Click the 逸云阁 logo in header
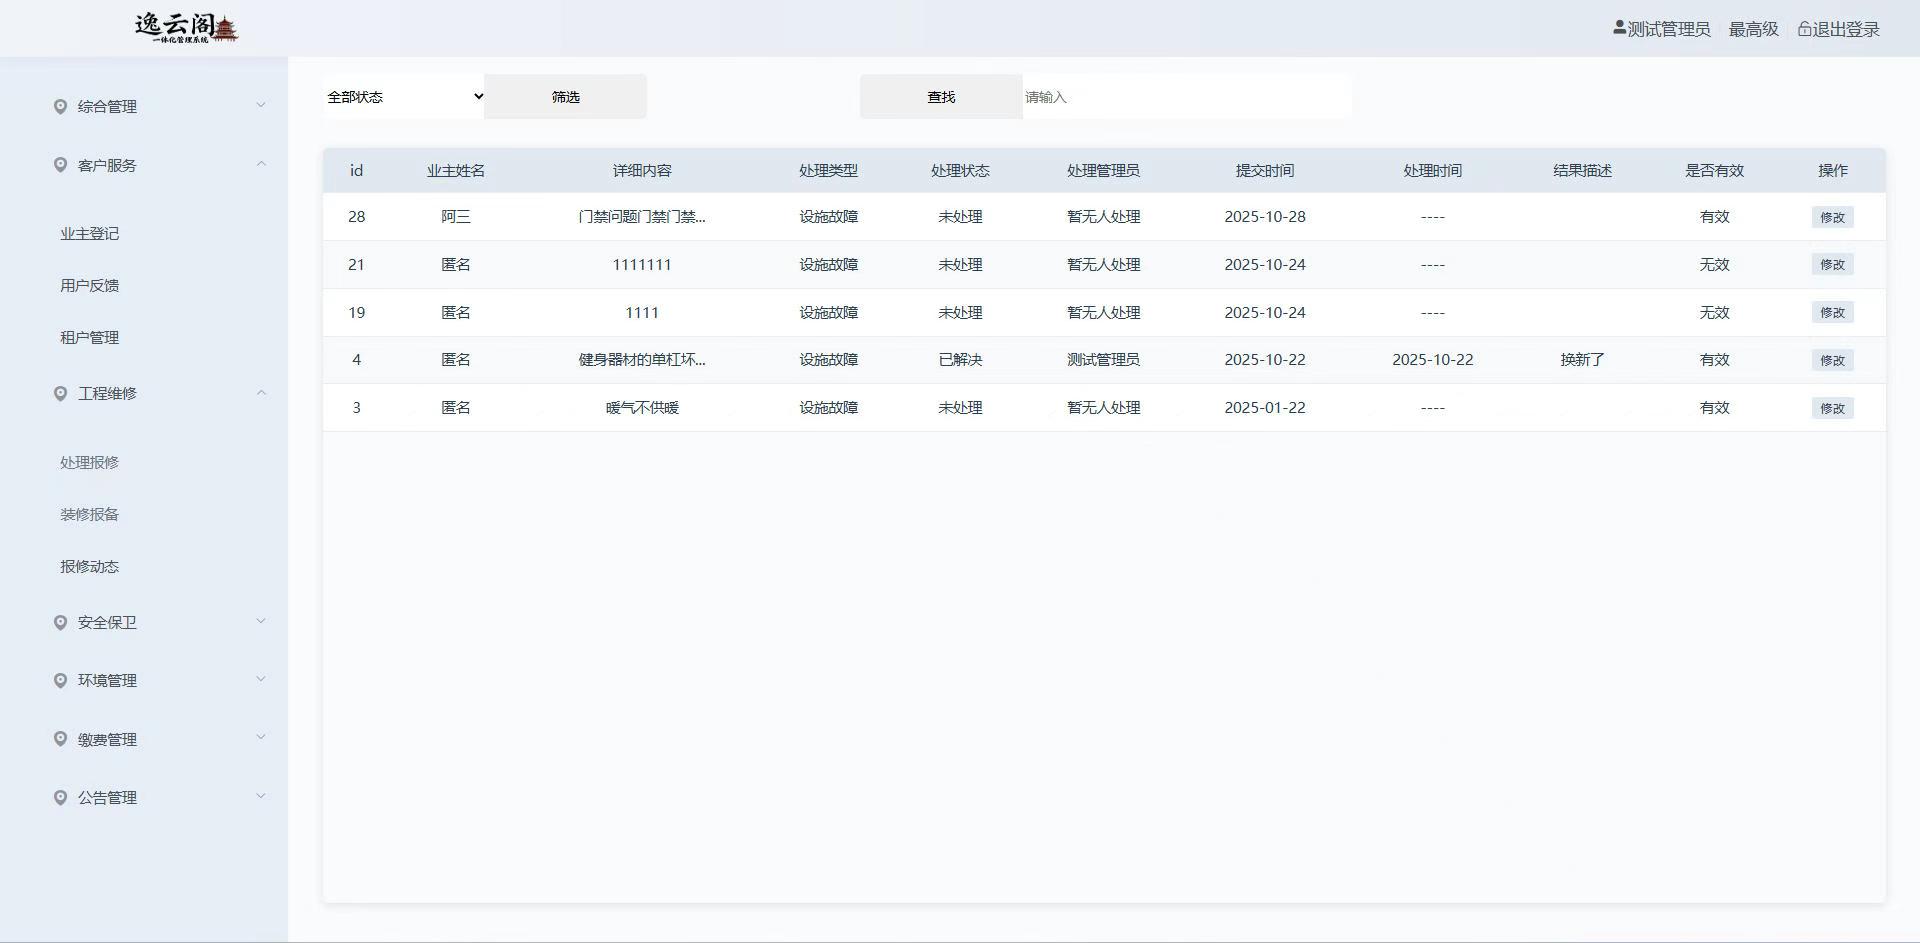Screen dimensions: 1920x943 [187, 28]
